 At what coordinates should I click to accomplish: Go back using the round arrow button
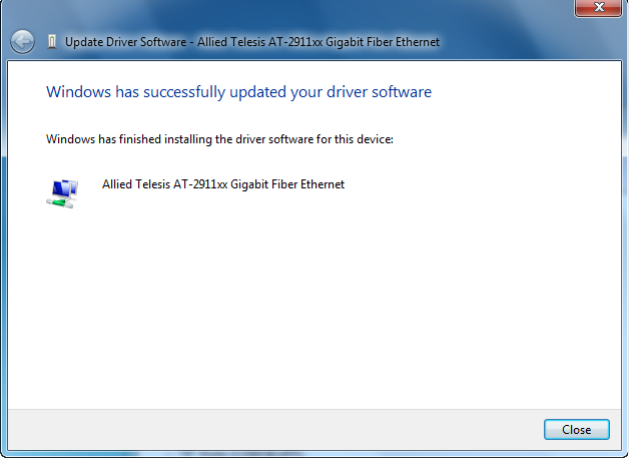[x=22, y=42]
